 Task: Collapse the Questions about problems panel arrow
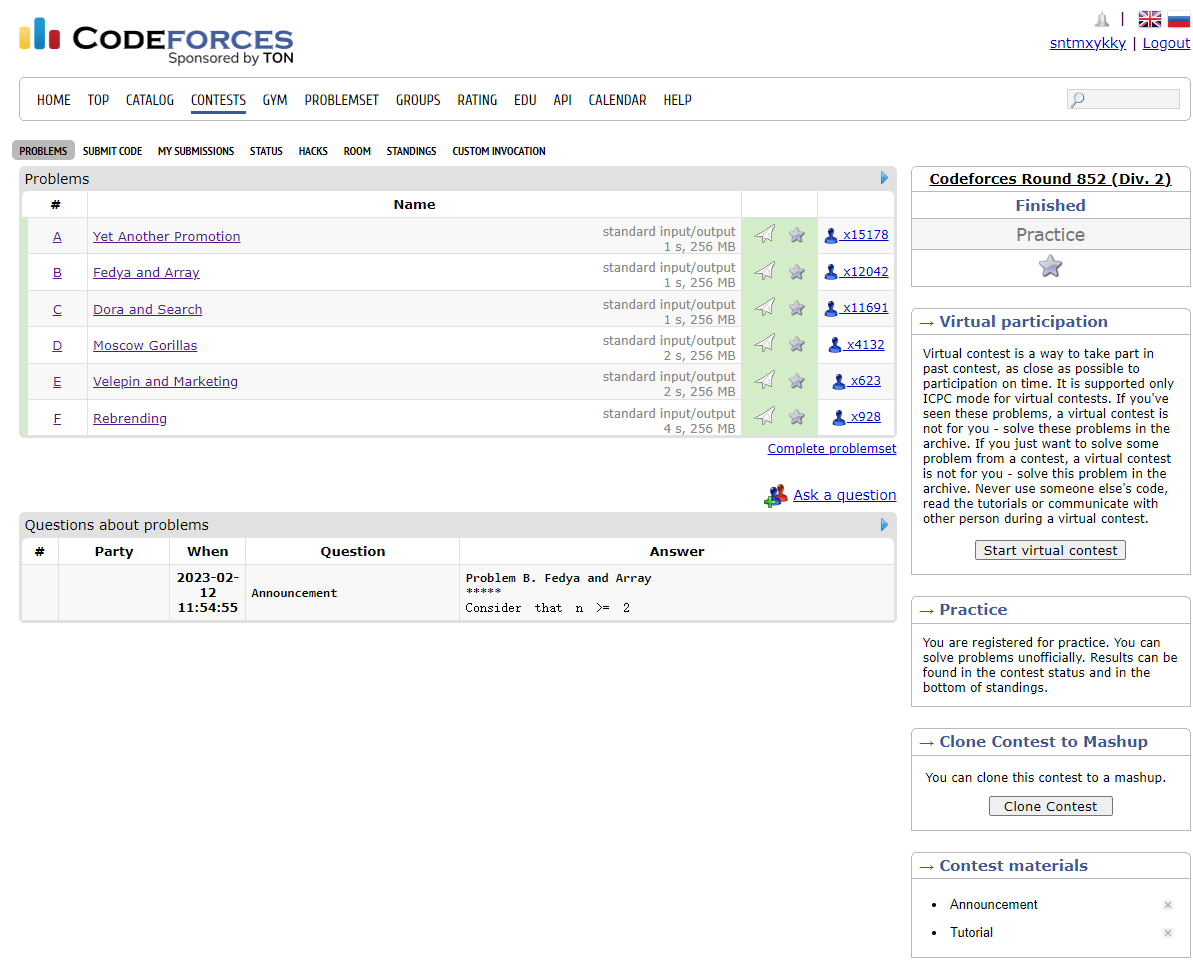click(x=884, y=525)
